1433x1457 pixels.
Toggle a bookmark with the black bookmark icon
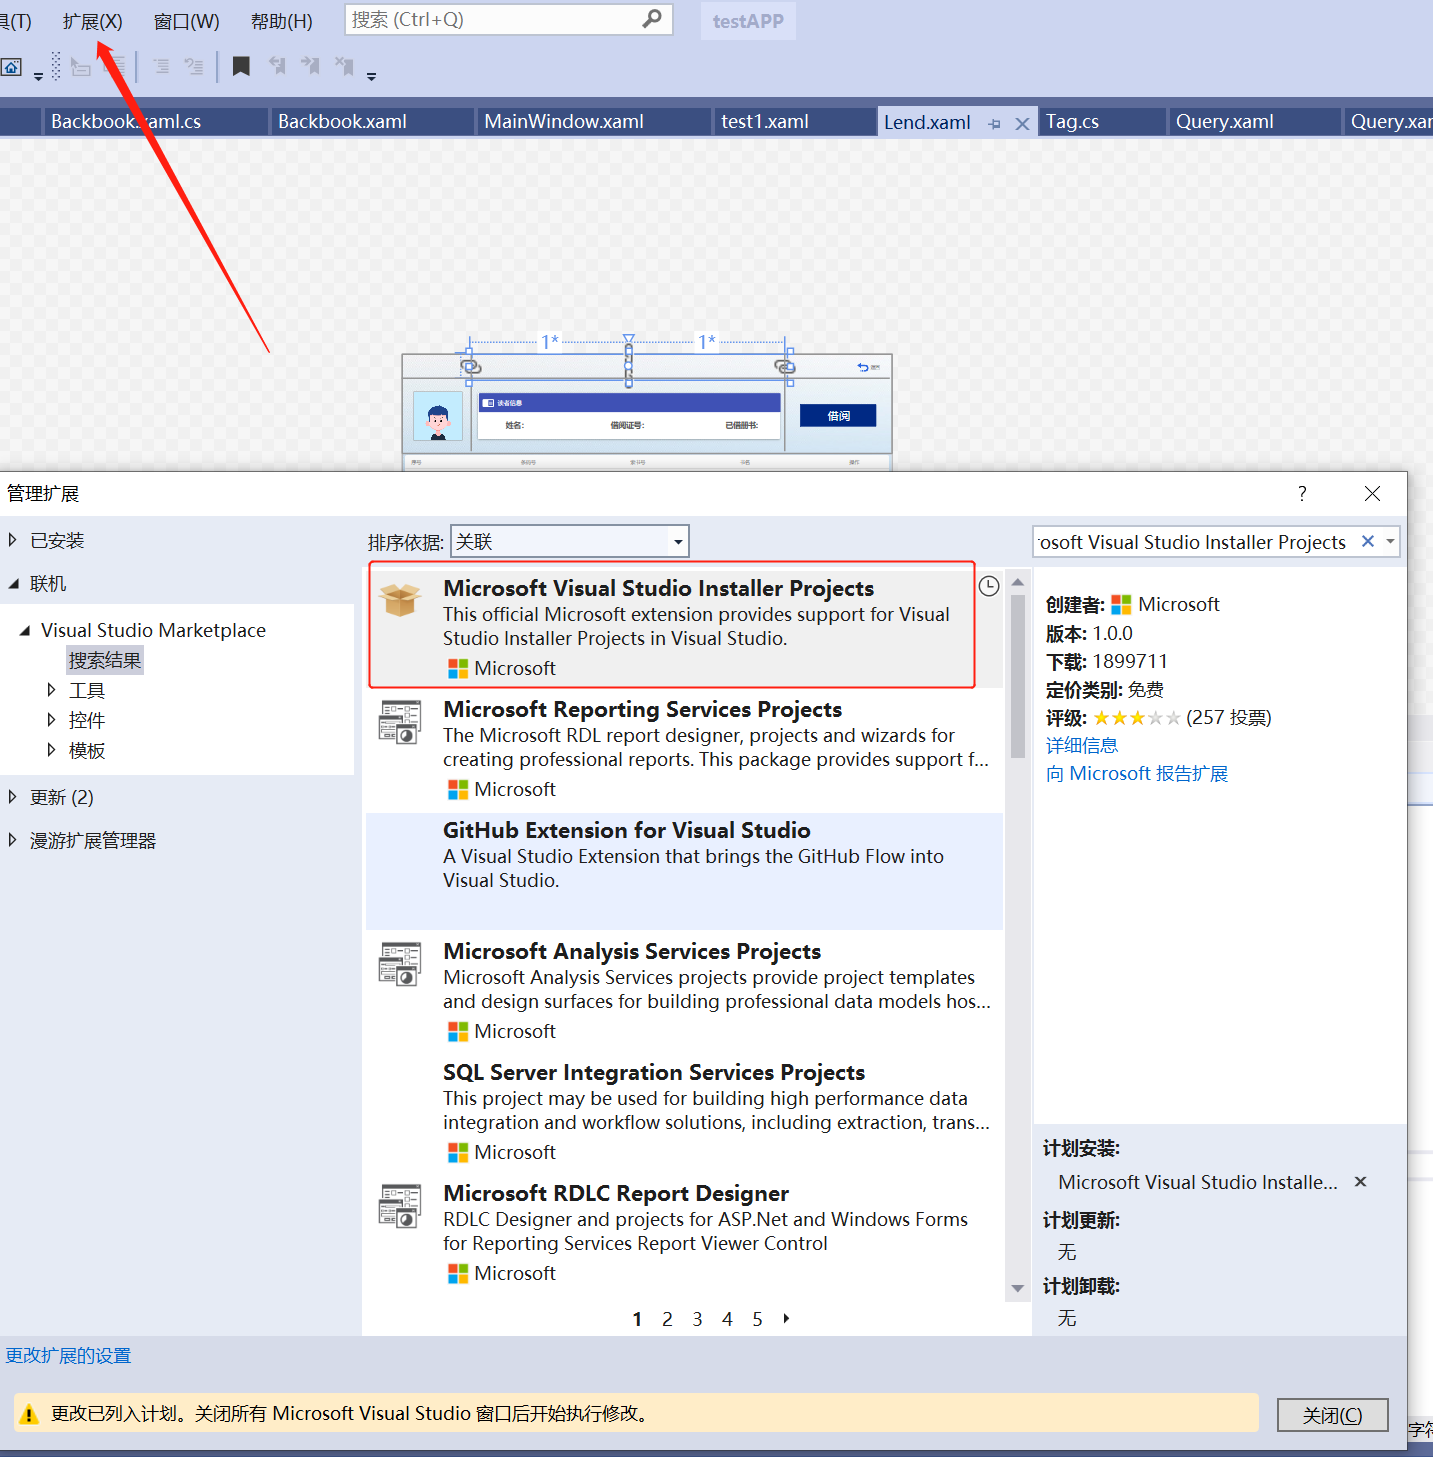pyautogui.click(x=241, y=66)
